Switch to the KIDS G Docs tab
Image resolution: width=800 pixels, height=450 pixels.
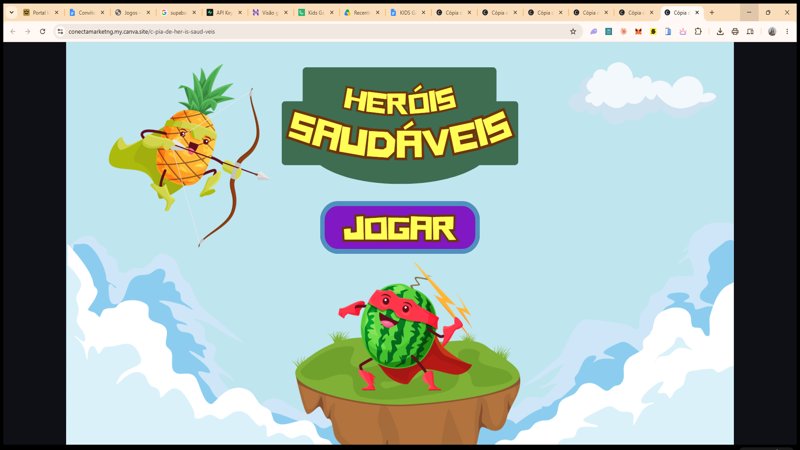[x=407, y=12]
